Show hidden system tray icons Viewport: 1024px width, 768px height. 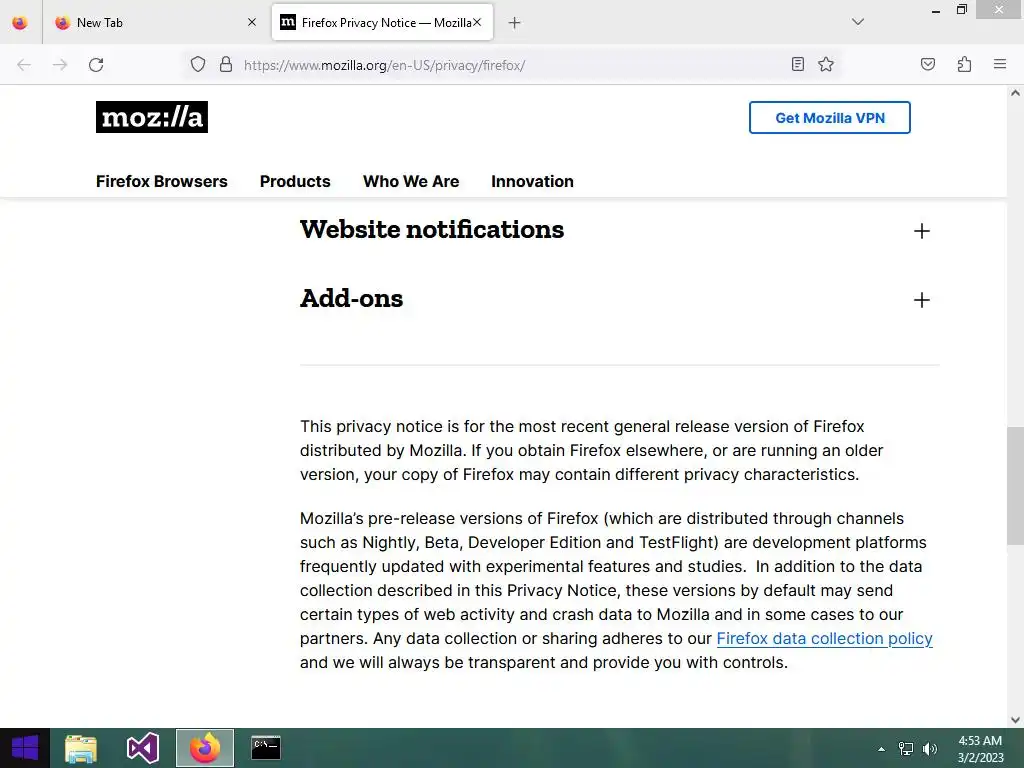pos(882,749)
